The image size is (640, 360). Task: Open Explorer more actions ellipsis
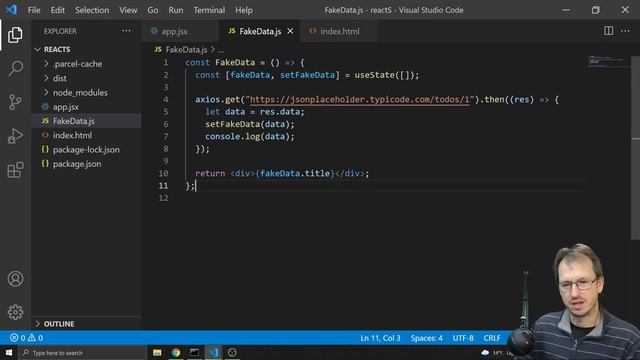(126, 31)
